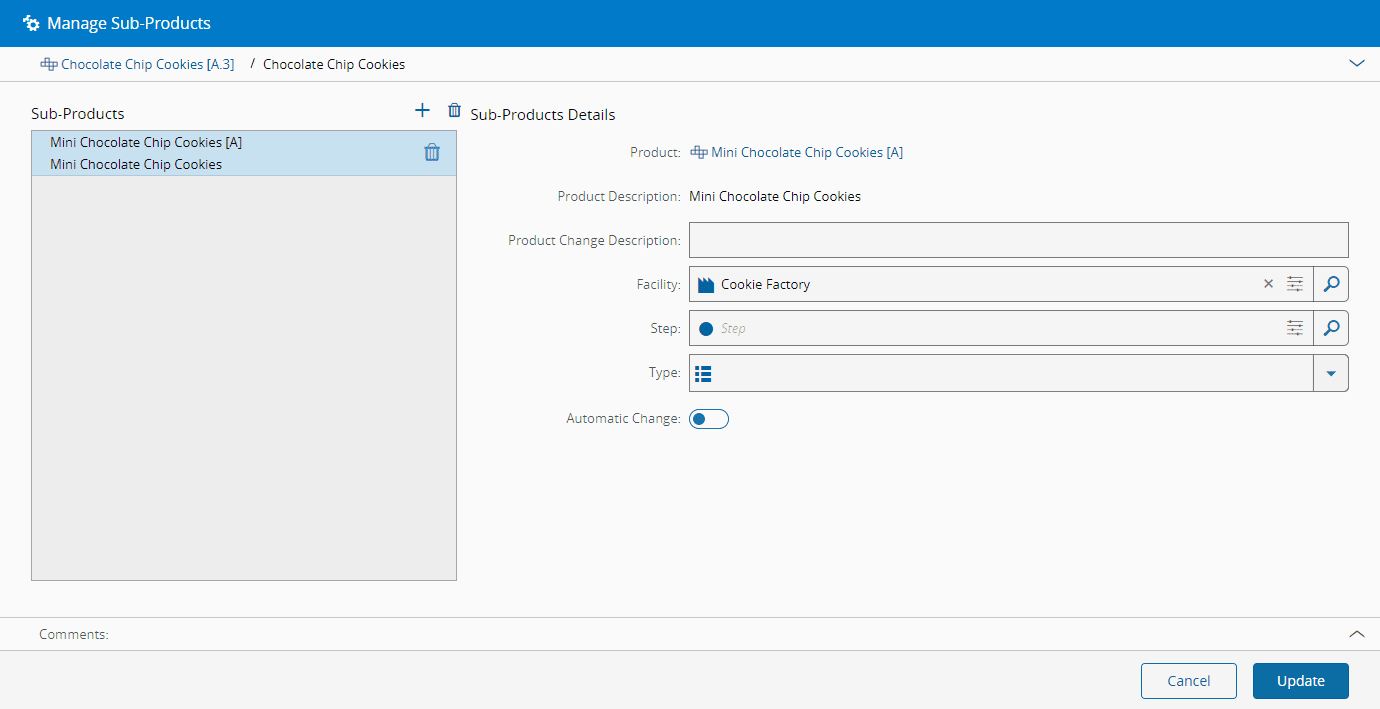
Task: Click the trash icon beside Sub-Products header
Action: pos(455,111)
